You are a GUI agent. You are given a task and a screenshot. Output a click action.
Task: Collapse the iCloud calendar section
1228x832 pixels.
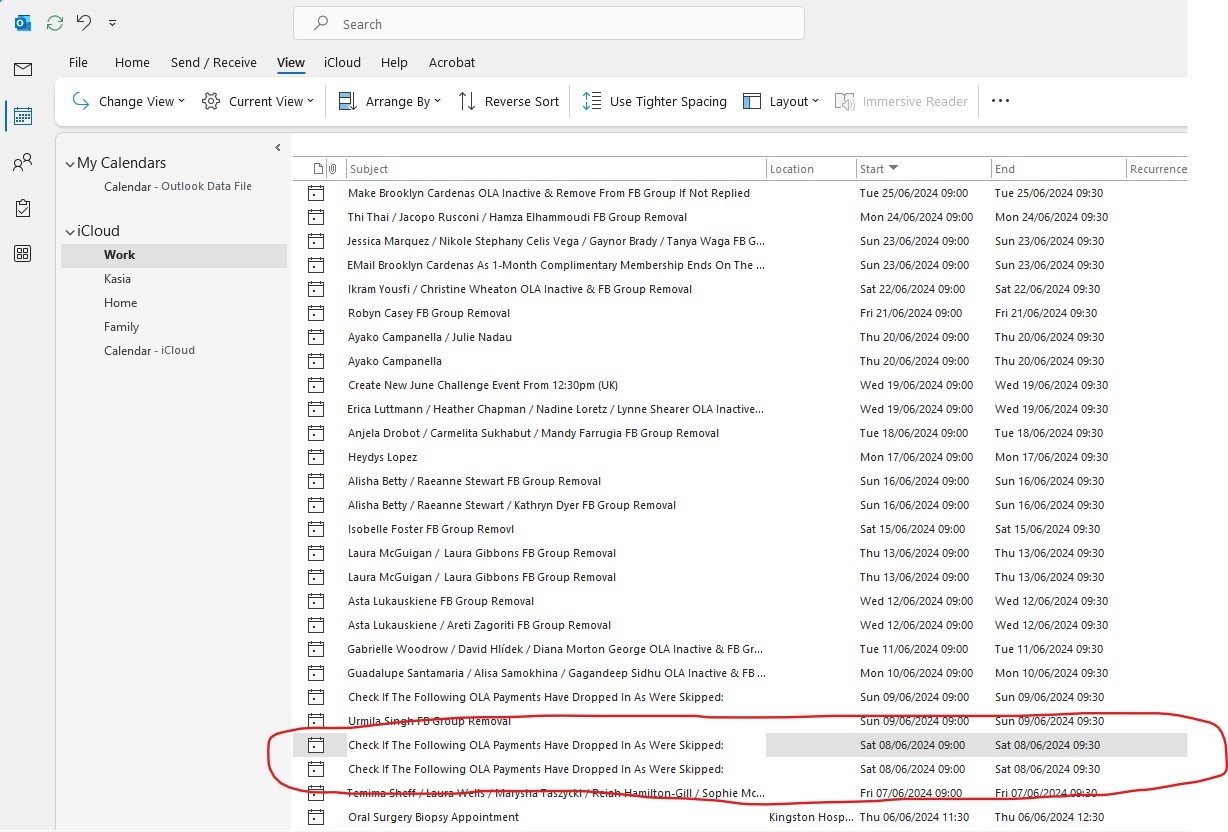(70, 230)
